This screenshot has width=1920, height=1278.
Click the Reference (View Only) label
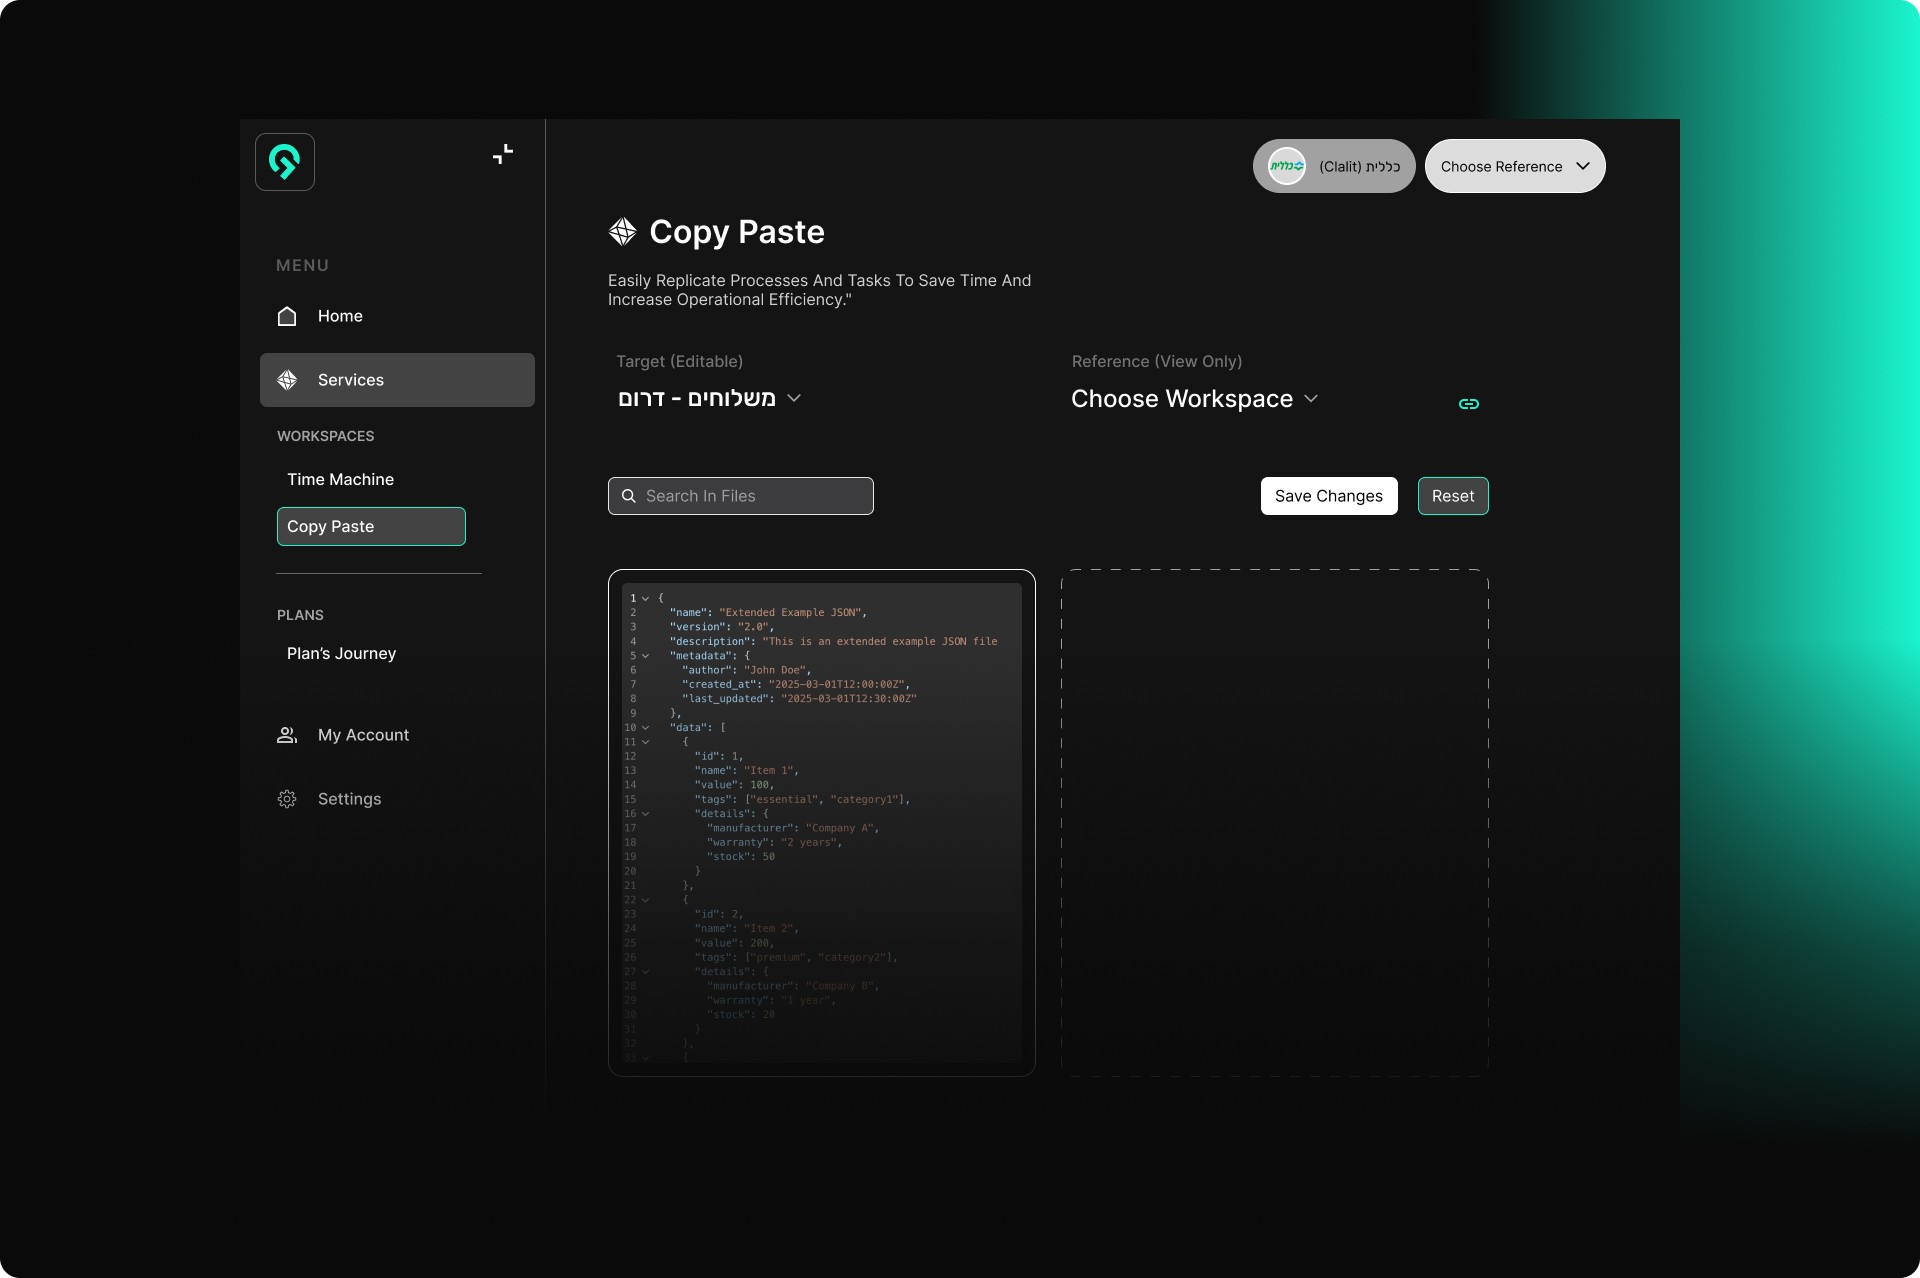click(x=1157, y=362)
